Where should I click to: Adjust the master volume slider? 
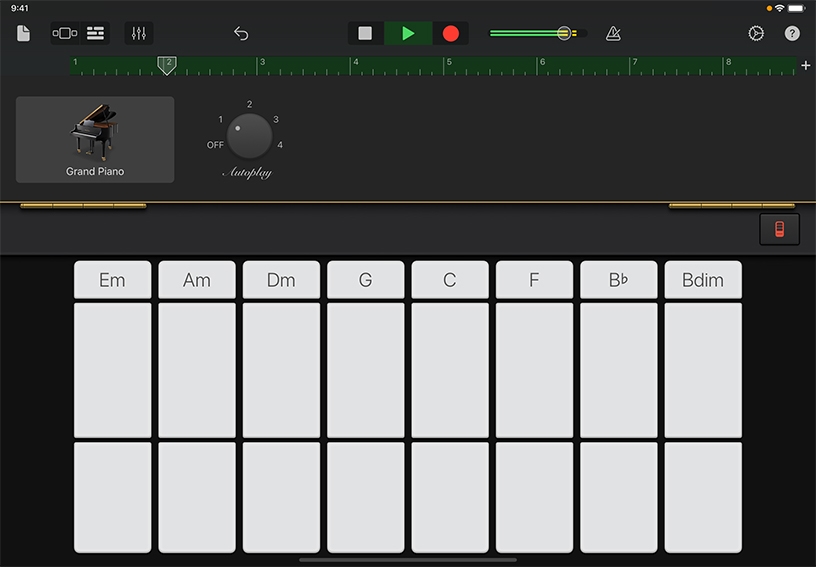(x=564, y=33)
